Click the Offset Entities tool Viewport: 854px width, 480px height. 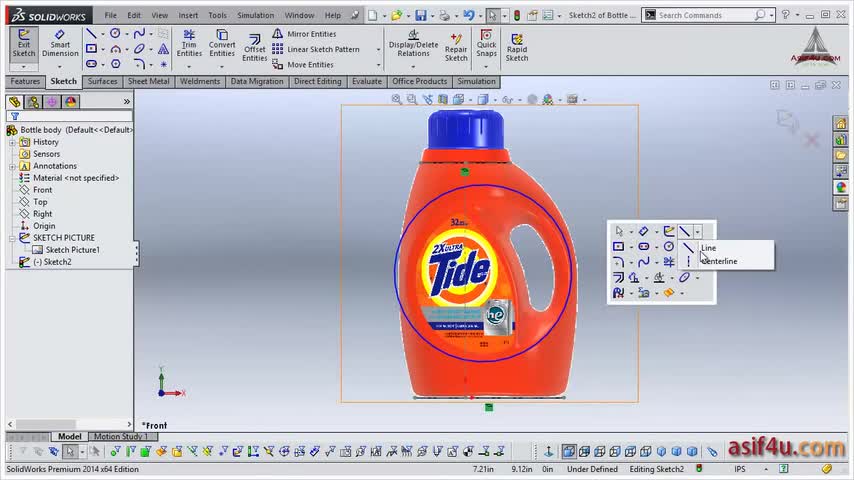(x=254, y=48)
